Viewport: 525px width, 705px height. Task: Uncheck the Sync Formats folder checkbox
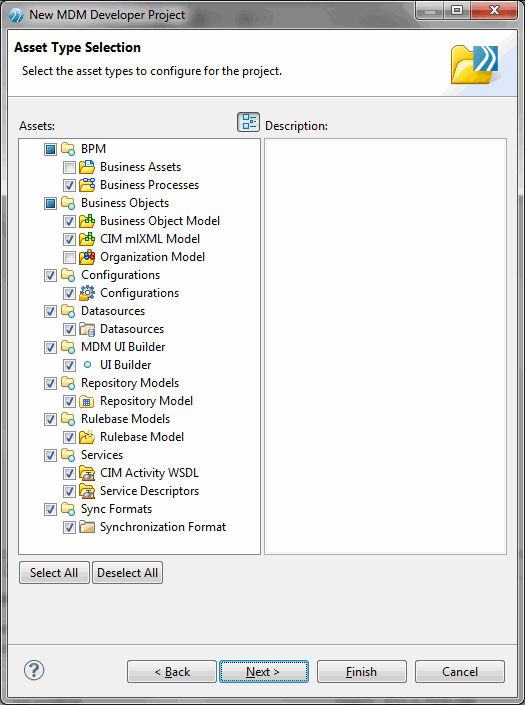pyautogui.click(x=50, y=509)
